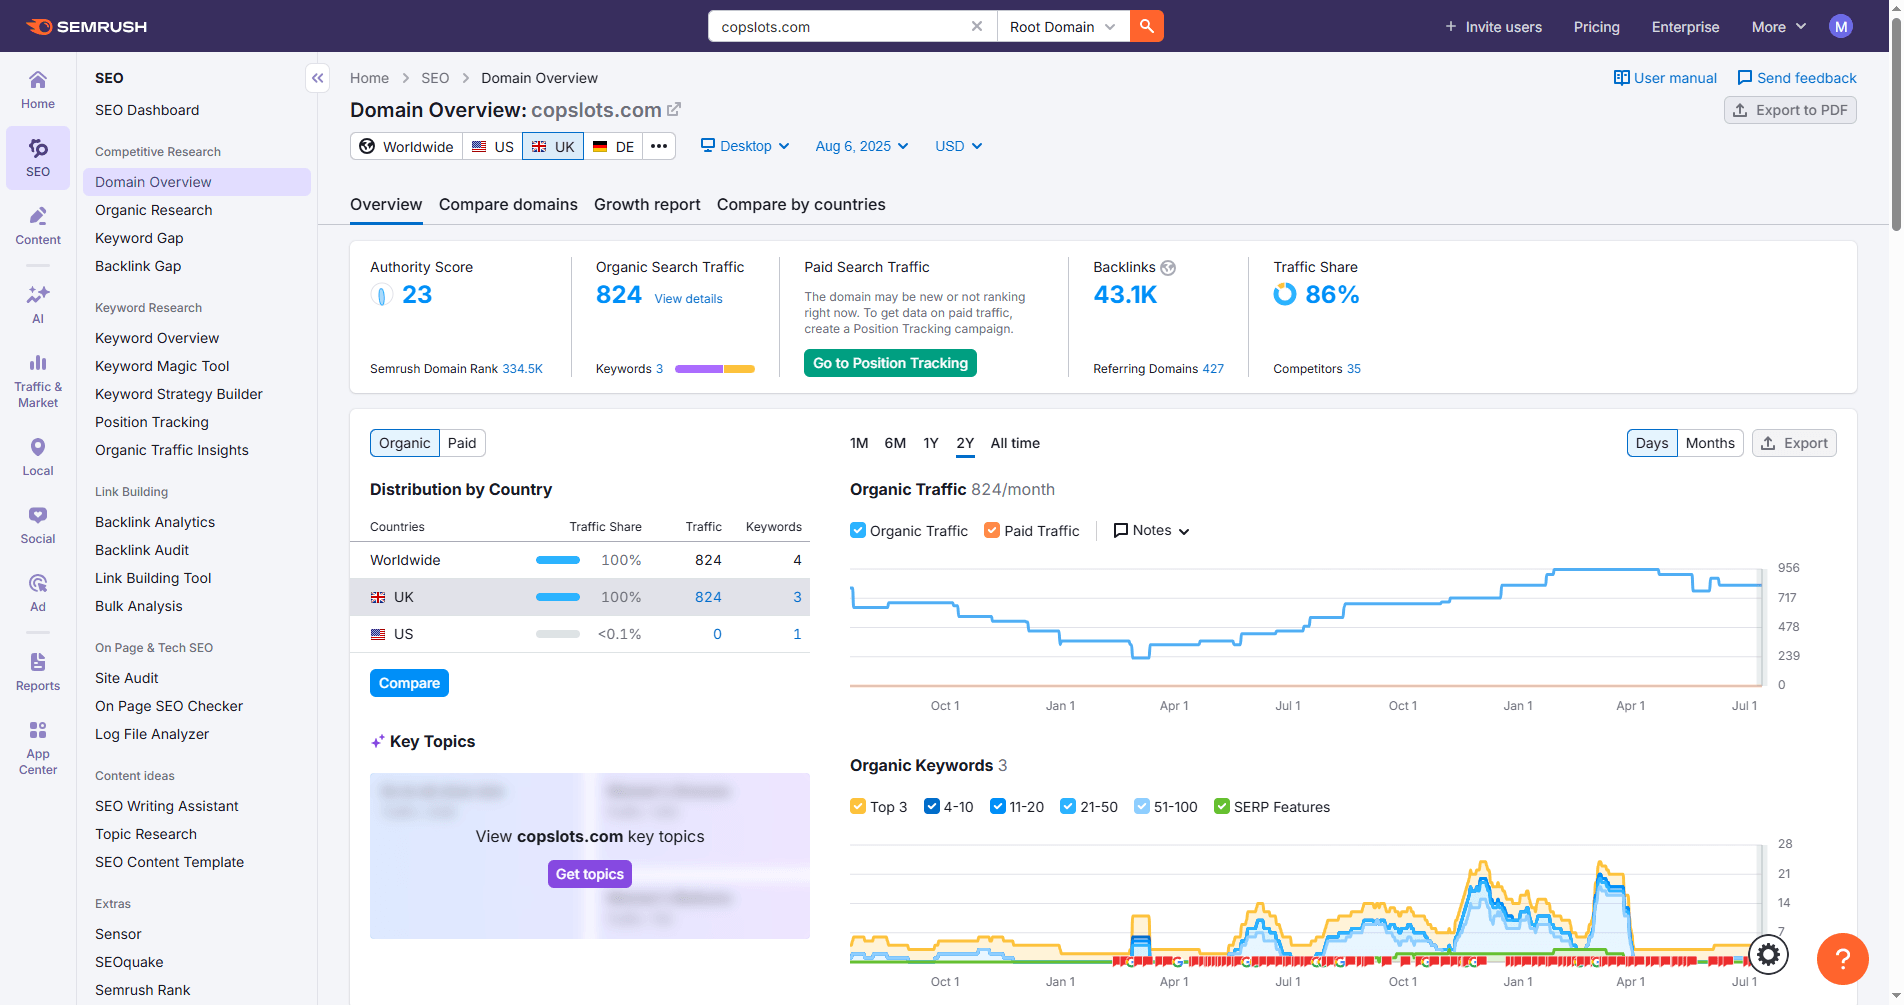
Task: Select the DE database
Action: tap(613, 146)
